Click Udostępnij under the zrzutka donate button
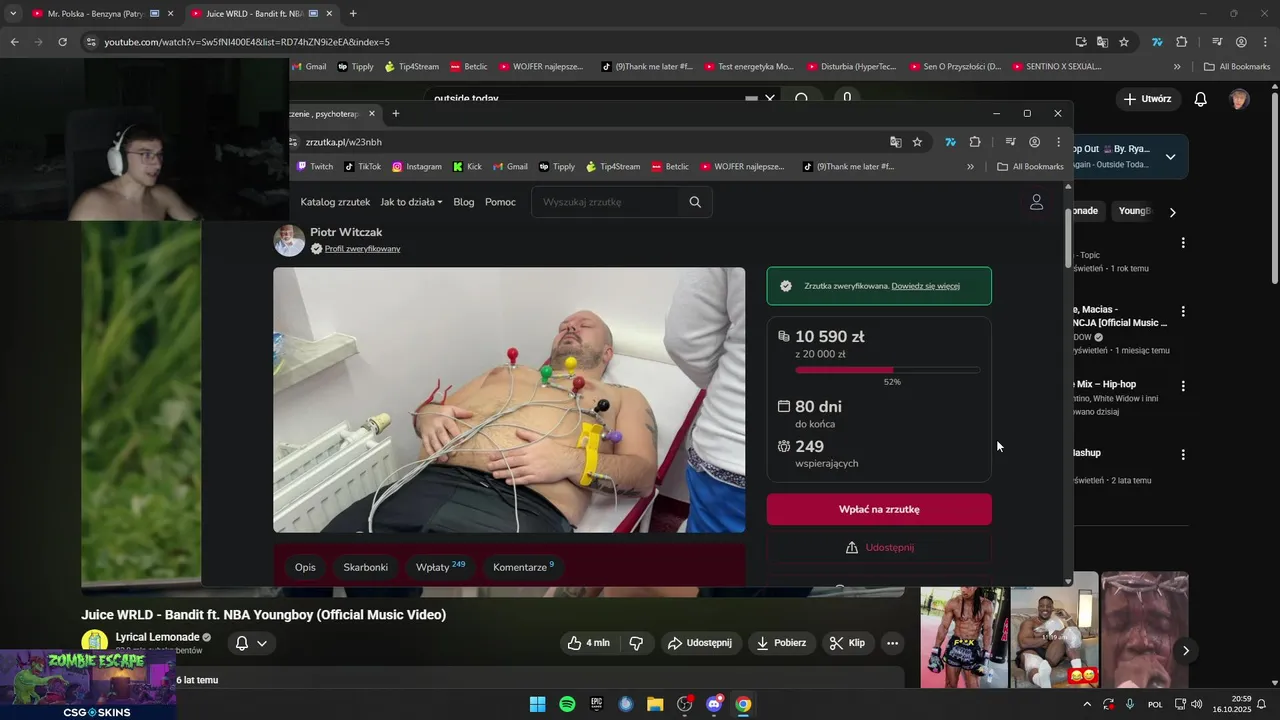 [x=879, y=548]
